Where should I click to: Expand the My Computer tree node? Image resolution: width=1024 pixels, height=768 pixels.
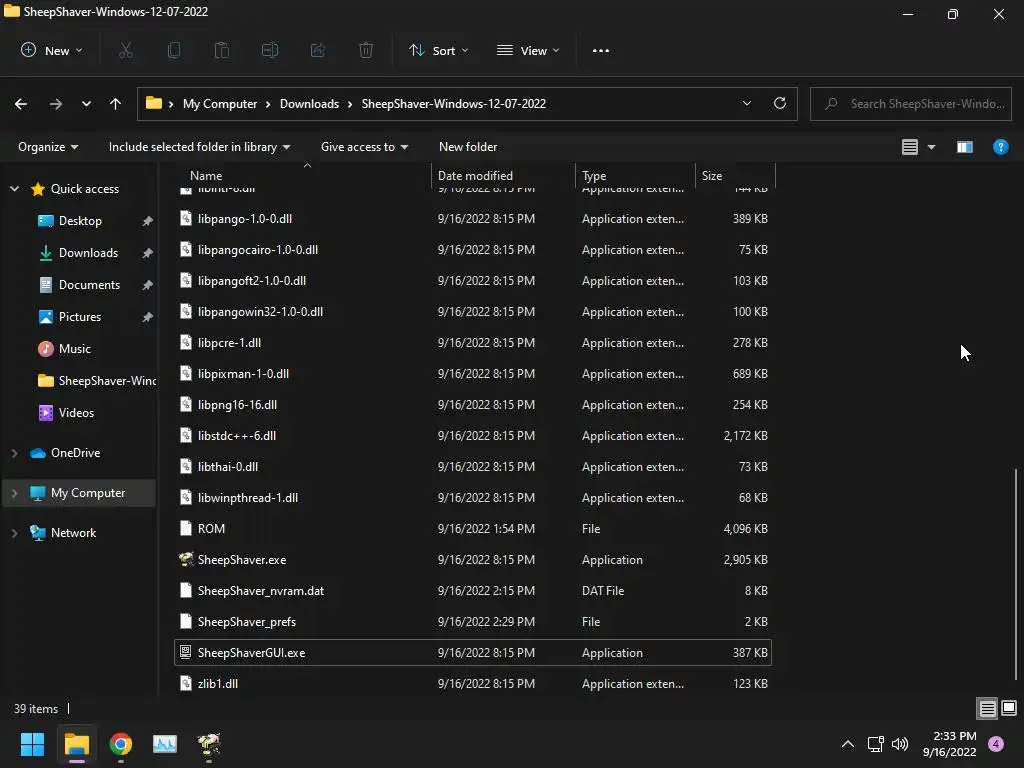[x=14, y=493]
